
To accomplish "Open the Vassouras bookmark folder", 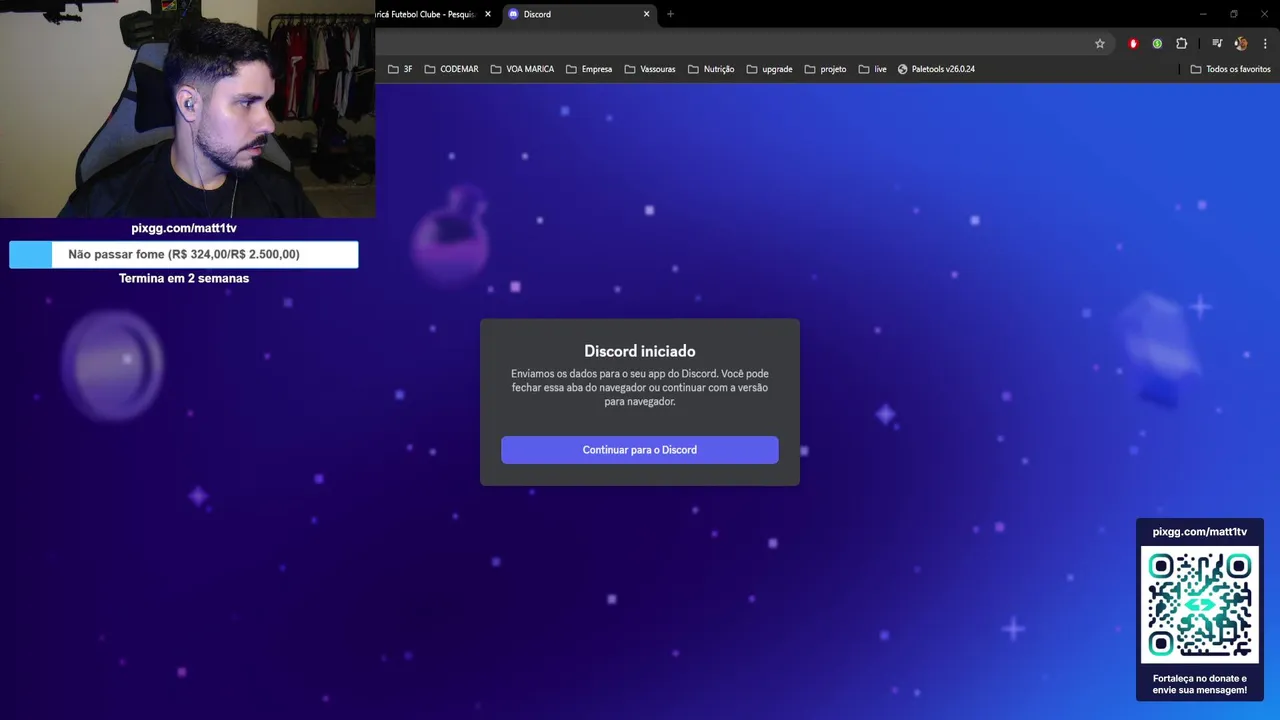I will 650,69.
